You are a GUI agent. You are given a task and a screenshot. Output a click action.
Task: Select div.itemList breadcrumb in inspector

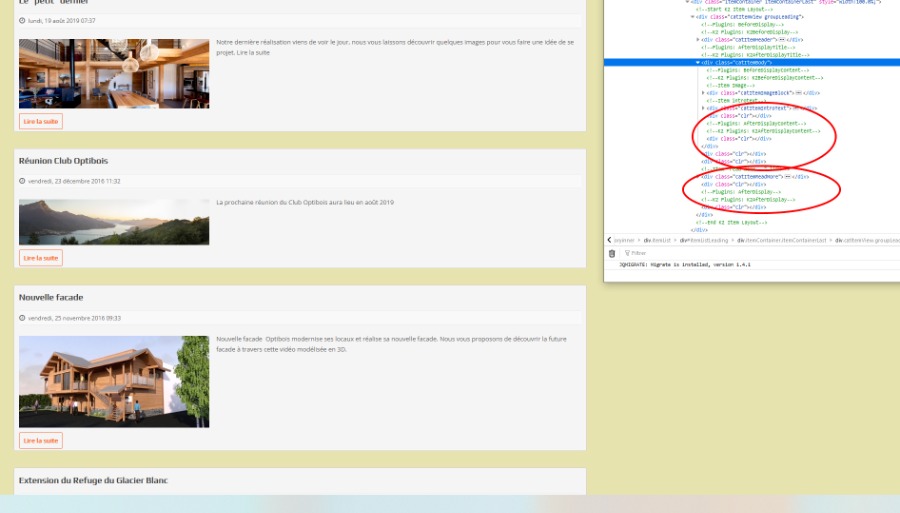(657, 240)
